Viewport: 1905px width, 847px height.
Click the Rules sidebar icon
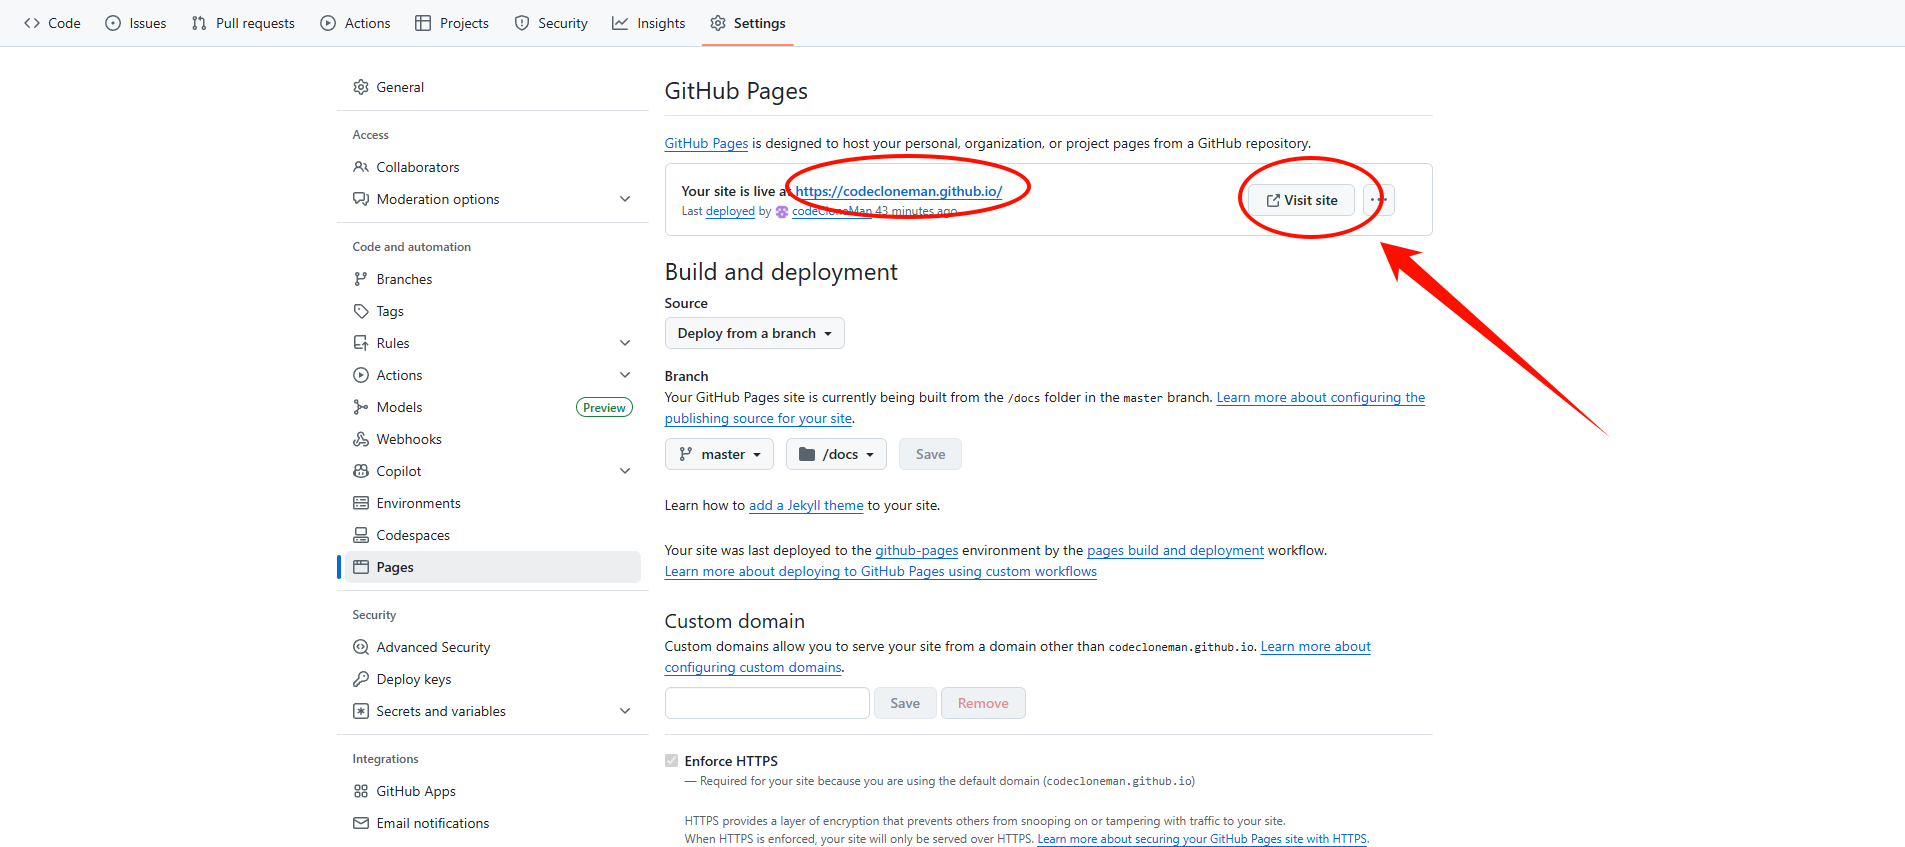coord(361,343)
